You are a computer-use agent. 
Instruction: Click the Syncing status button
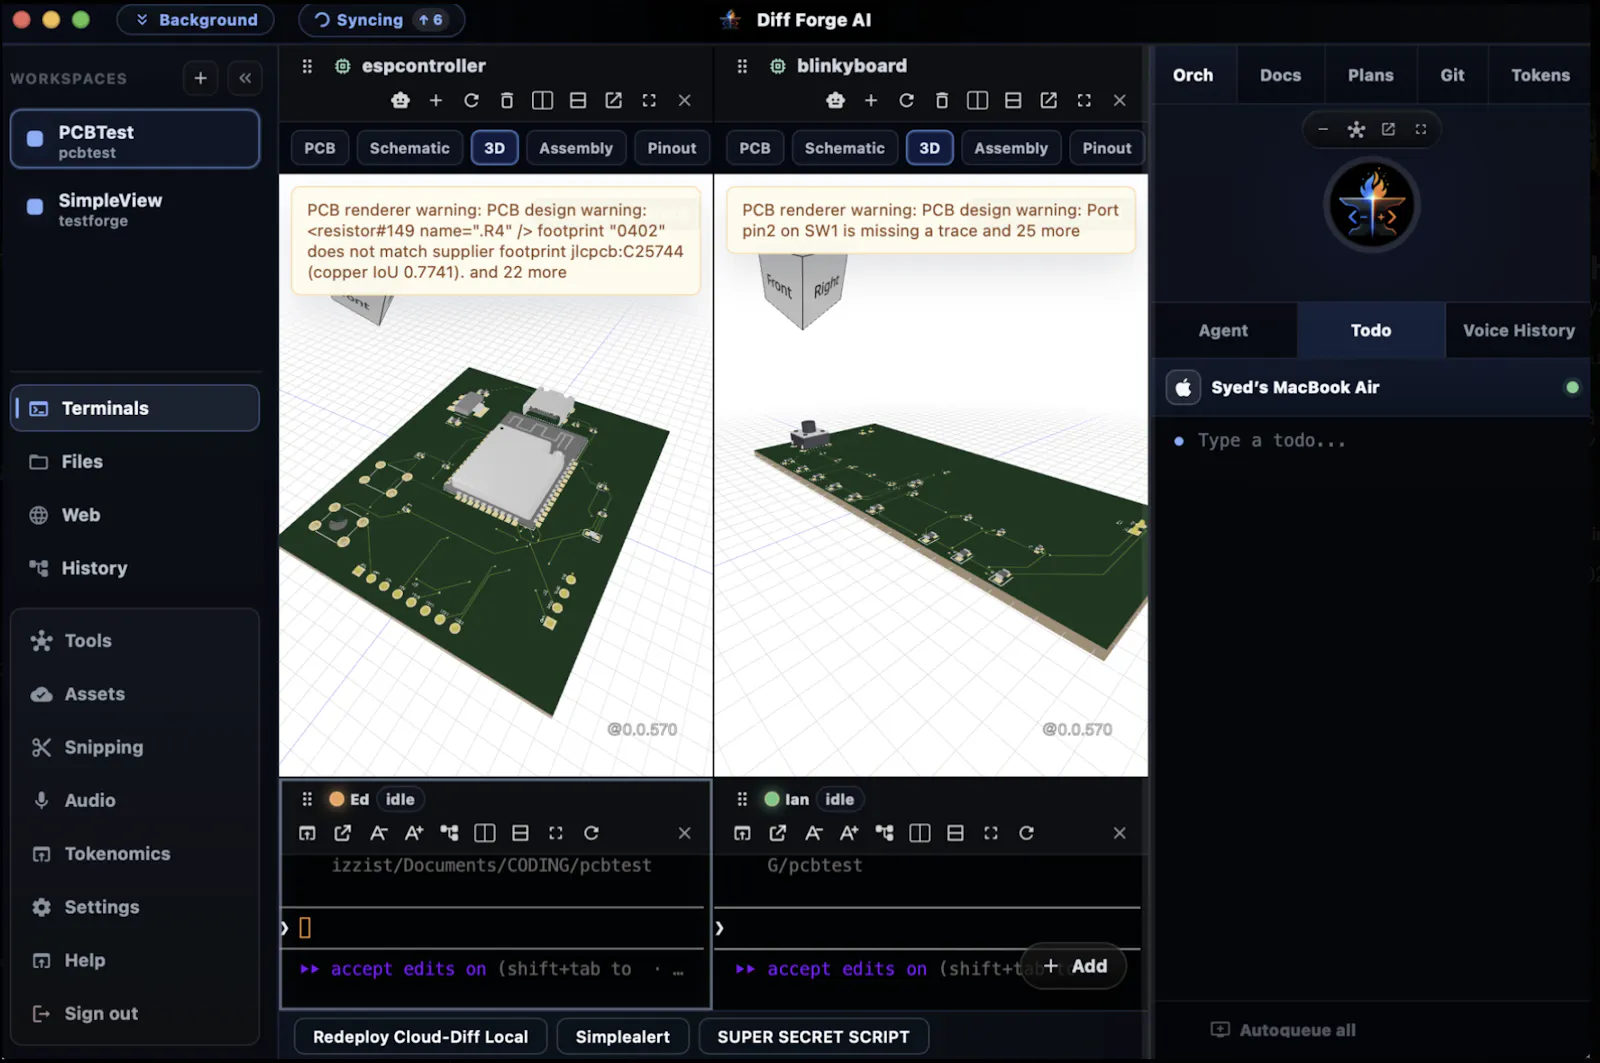point(381,20)
